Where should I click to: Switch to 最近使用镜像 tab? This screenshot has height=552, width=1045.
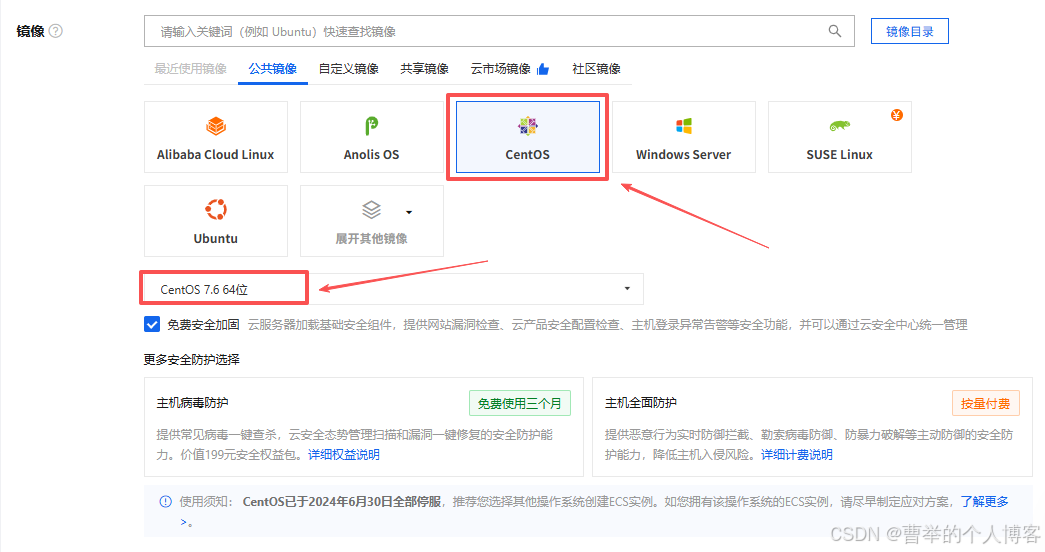coord(191,69)
